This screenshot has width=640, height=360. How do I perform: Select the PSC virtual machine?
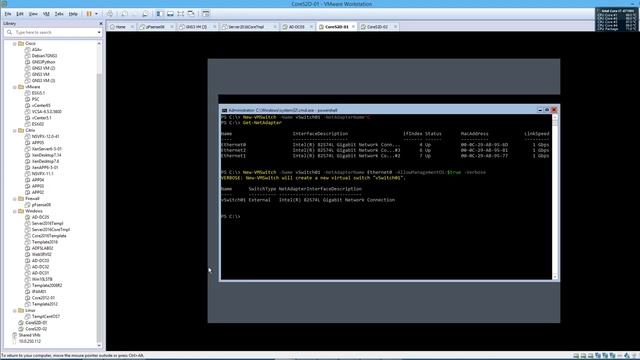36,99
